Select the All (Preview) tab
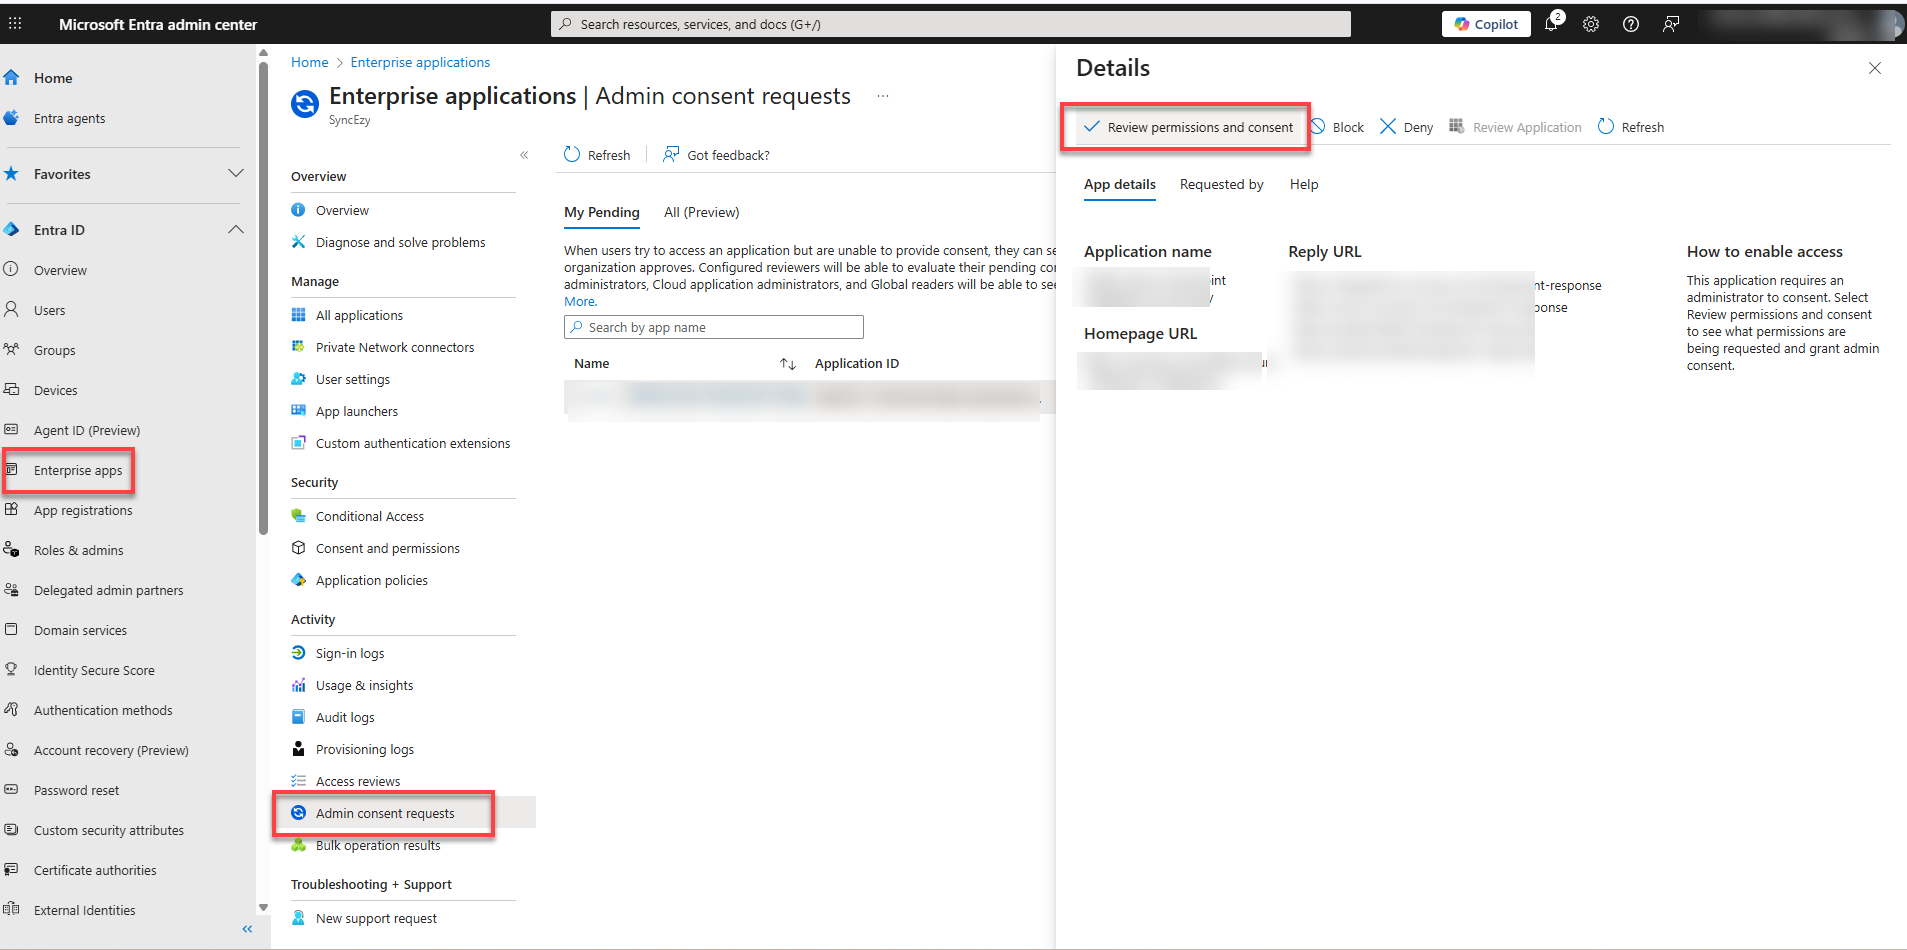The height and width of the screenshot is (950, 1907). pos(701,213)
